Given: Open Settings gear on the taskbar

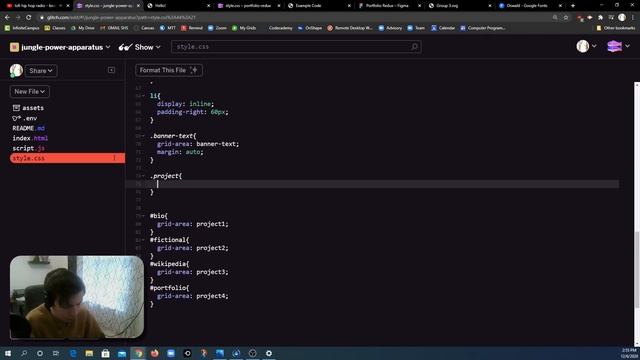Looking at the screenshot, I should (x=269, y=353).
